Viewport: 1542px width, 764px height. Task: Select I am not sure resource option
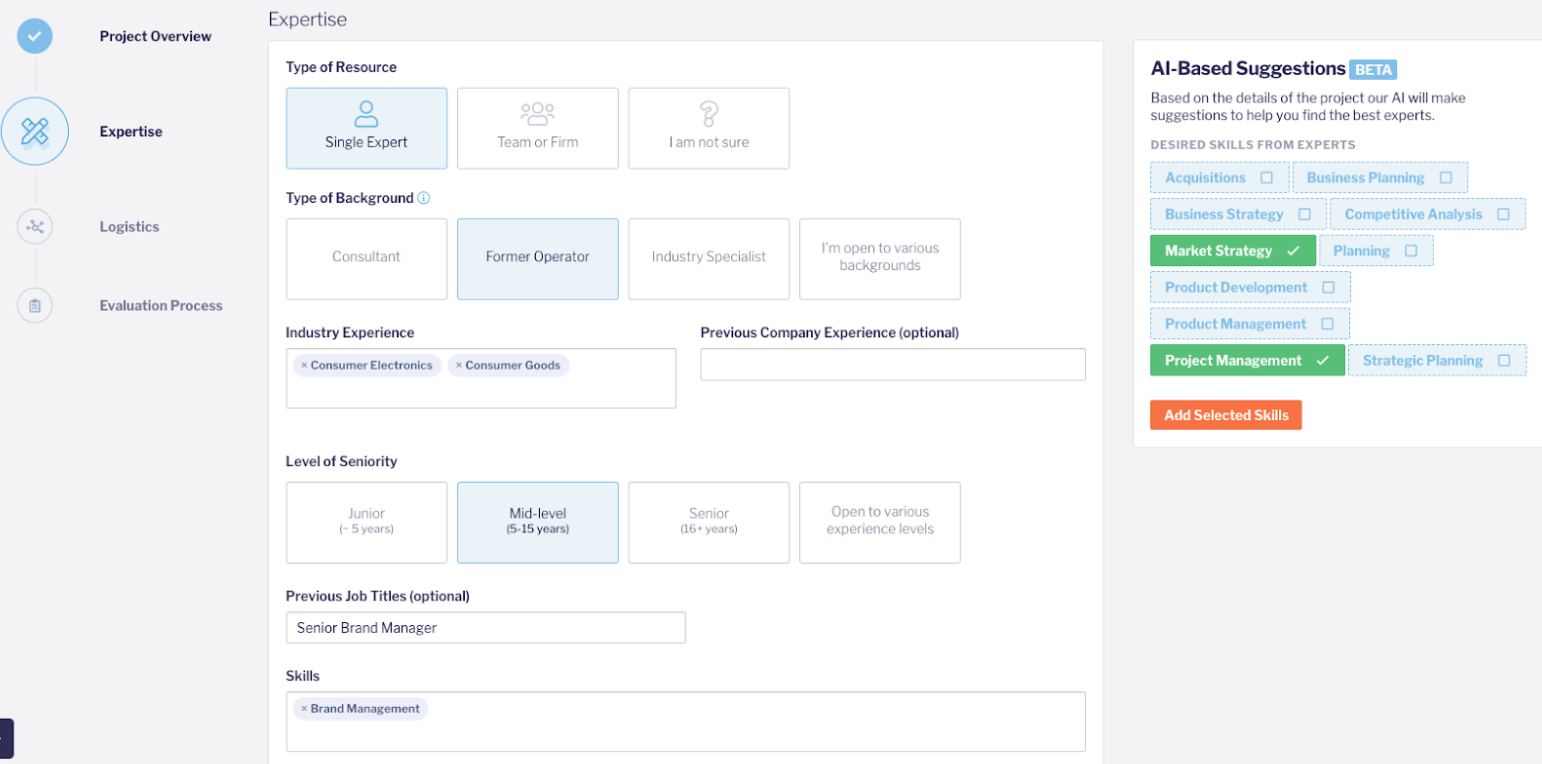click(709, 128)
